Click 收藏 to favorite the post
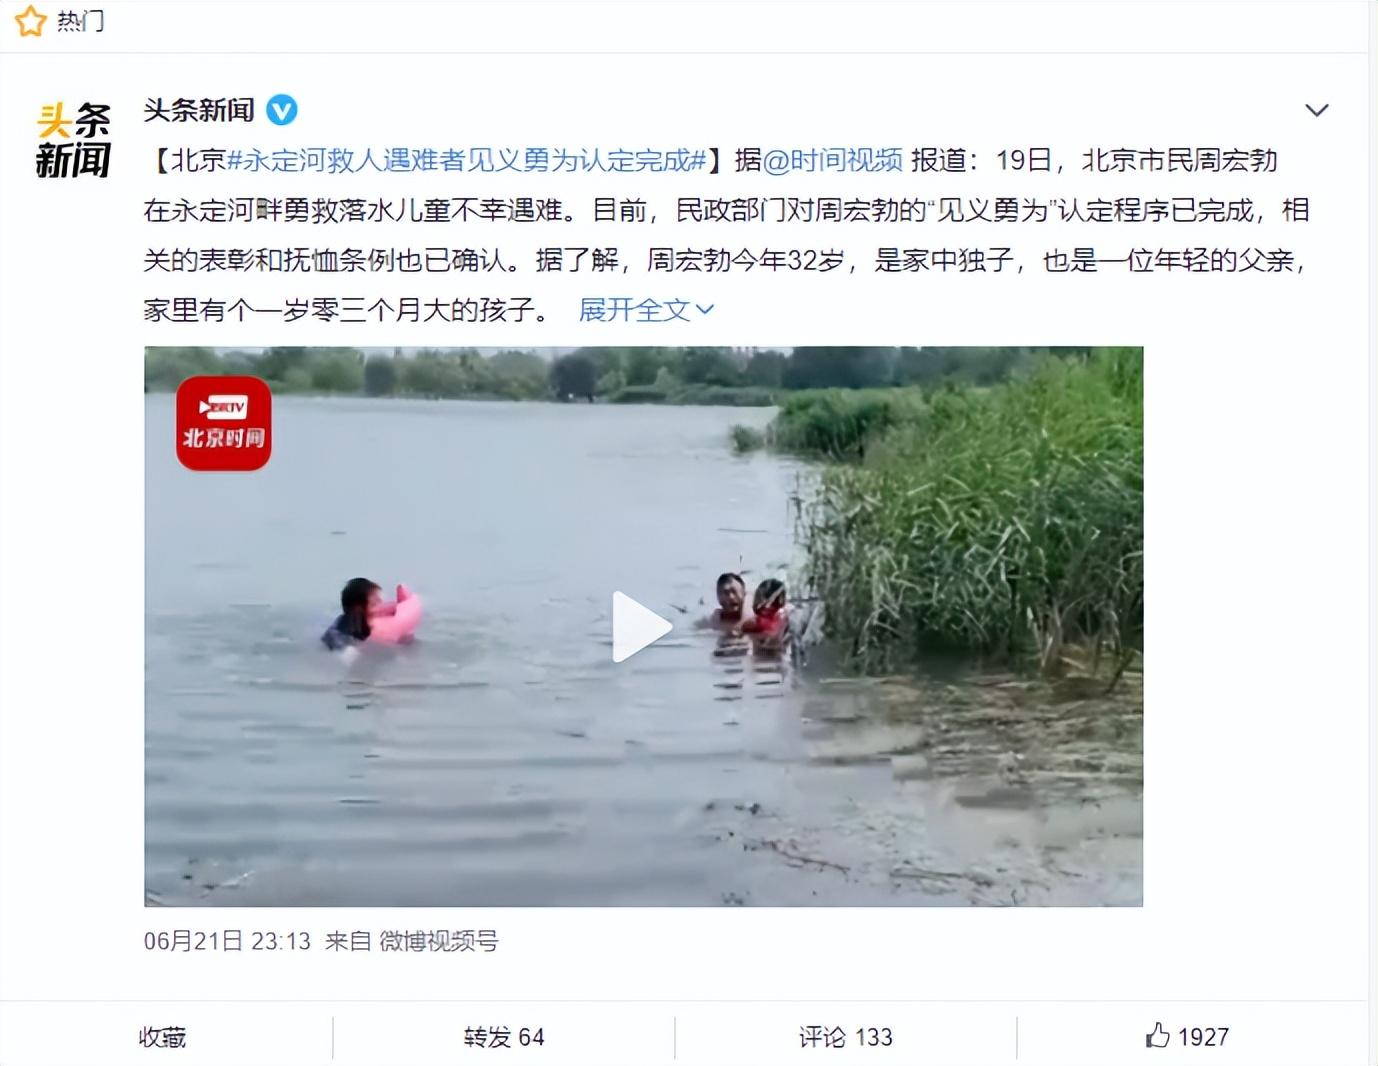This screenshot has height=1066, width=1378. pos(163,1037)
